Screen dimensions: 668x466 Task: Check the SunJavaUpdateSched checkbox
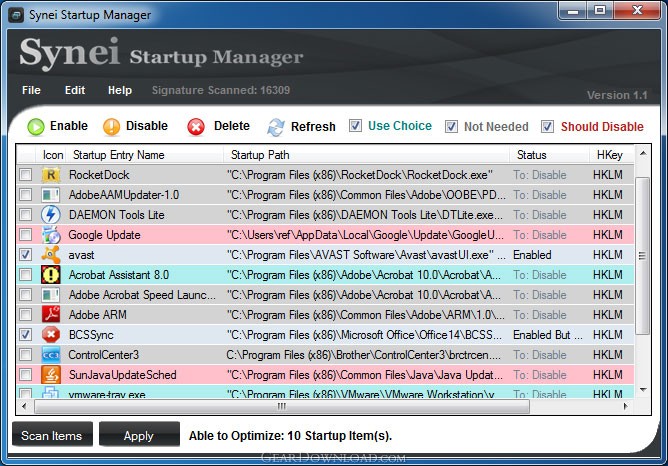26,375
